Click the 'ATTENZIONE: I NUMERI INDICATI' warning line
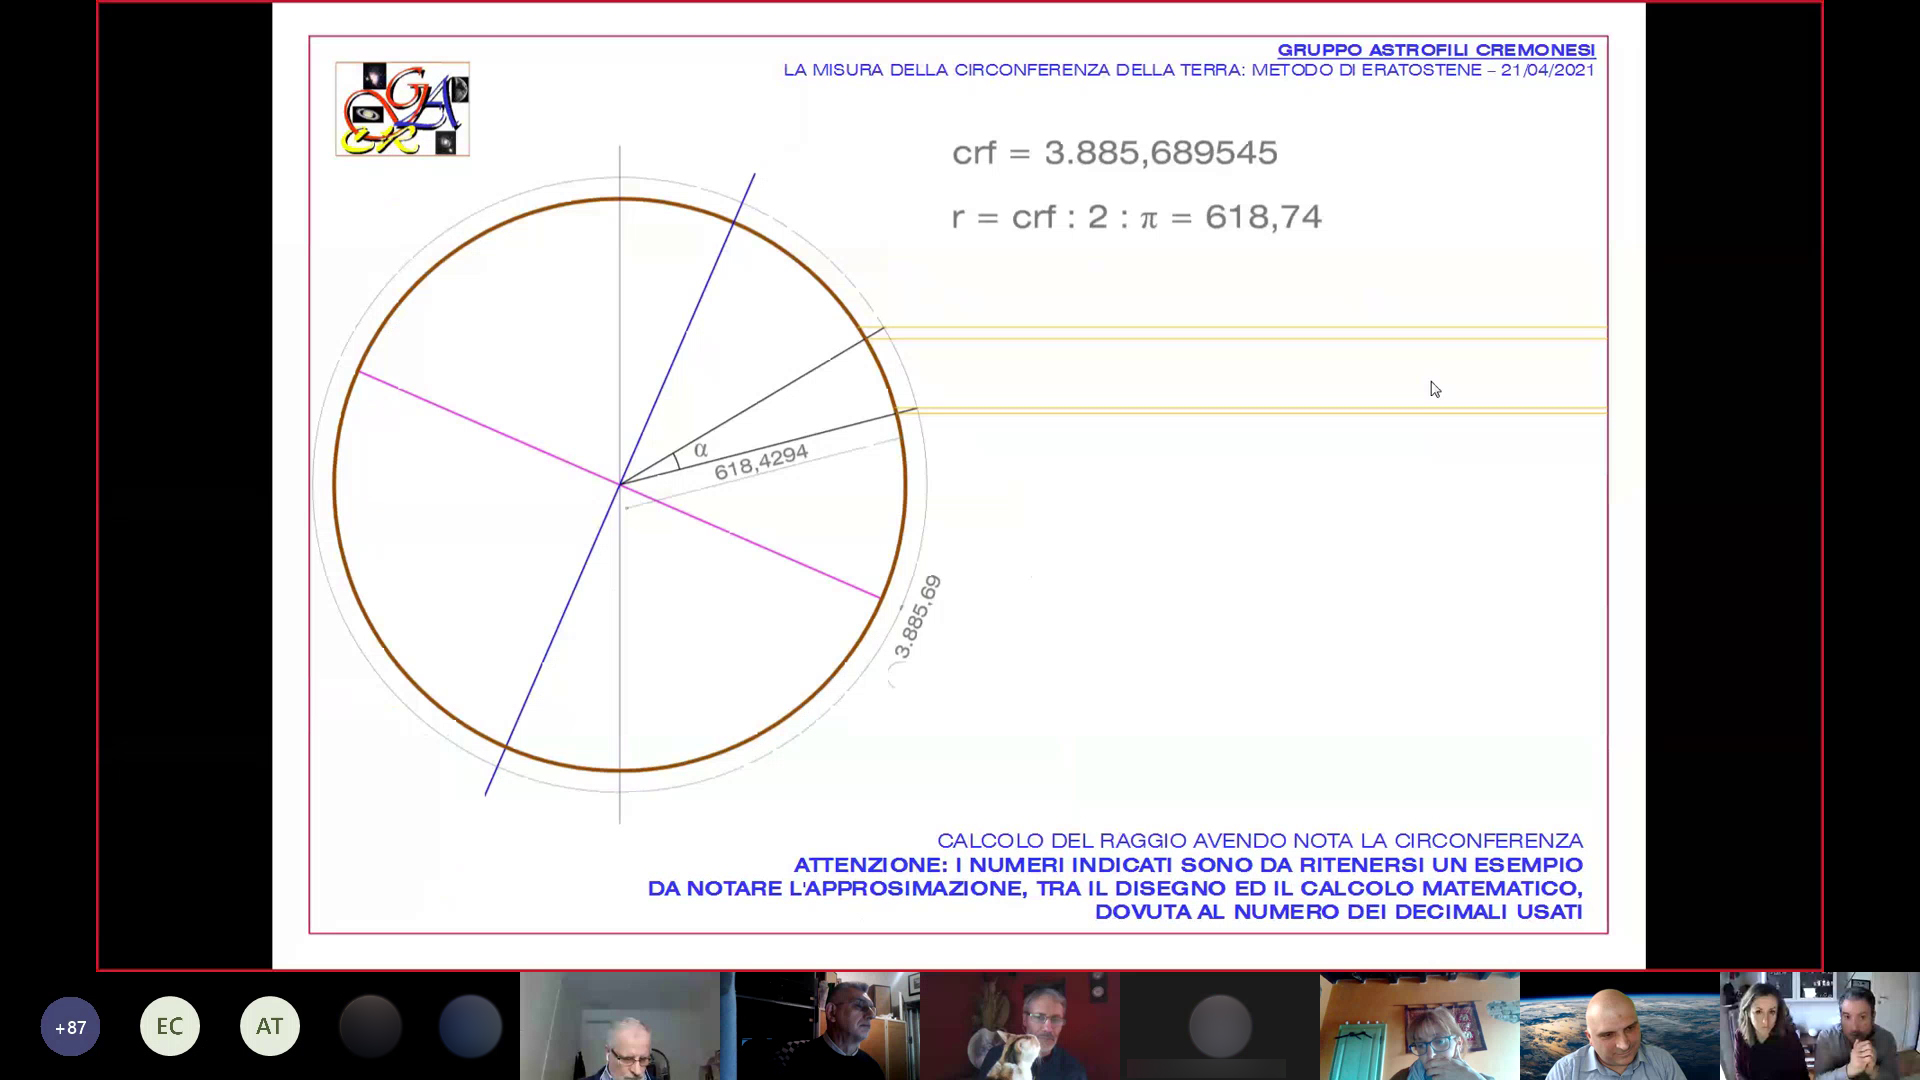 tap(1188, 865)
